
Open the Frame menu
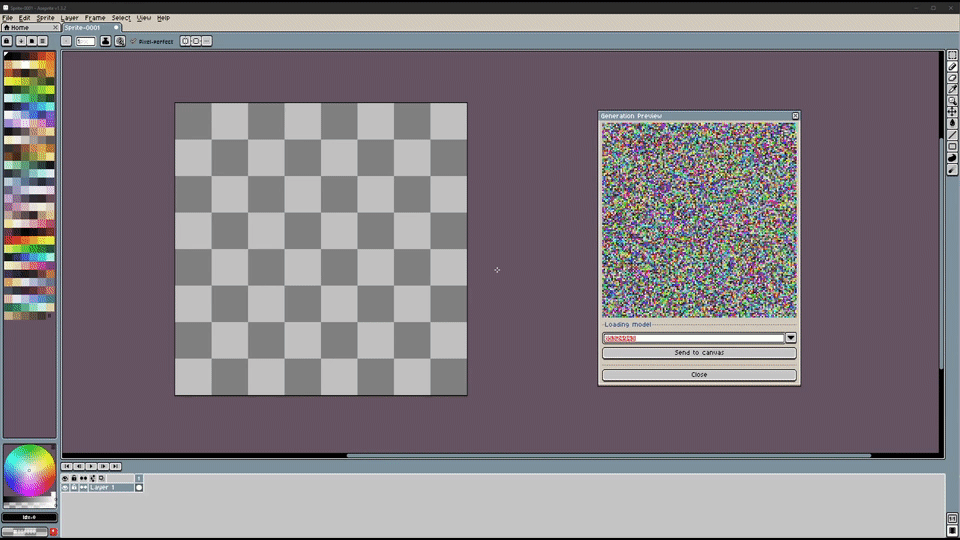pyautogui.click(x=95, y=18)
